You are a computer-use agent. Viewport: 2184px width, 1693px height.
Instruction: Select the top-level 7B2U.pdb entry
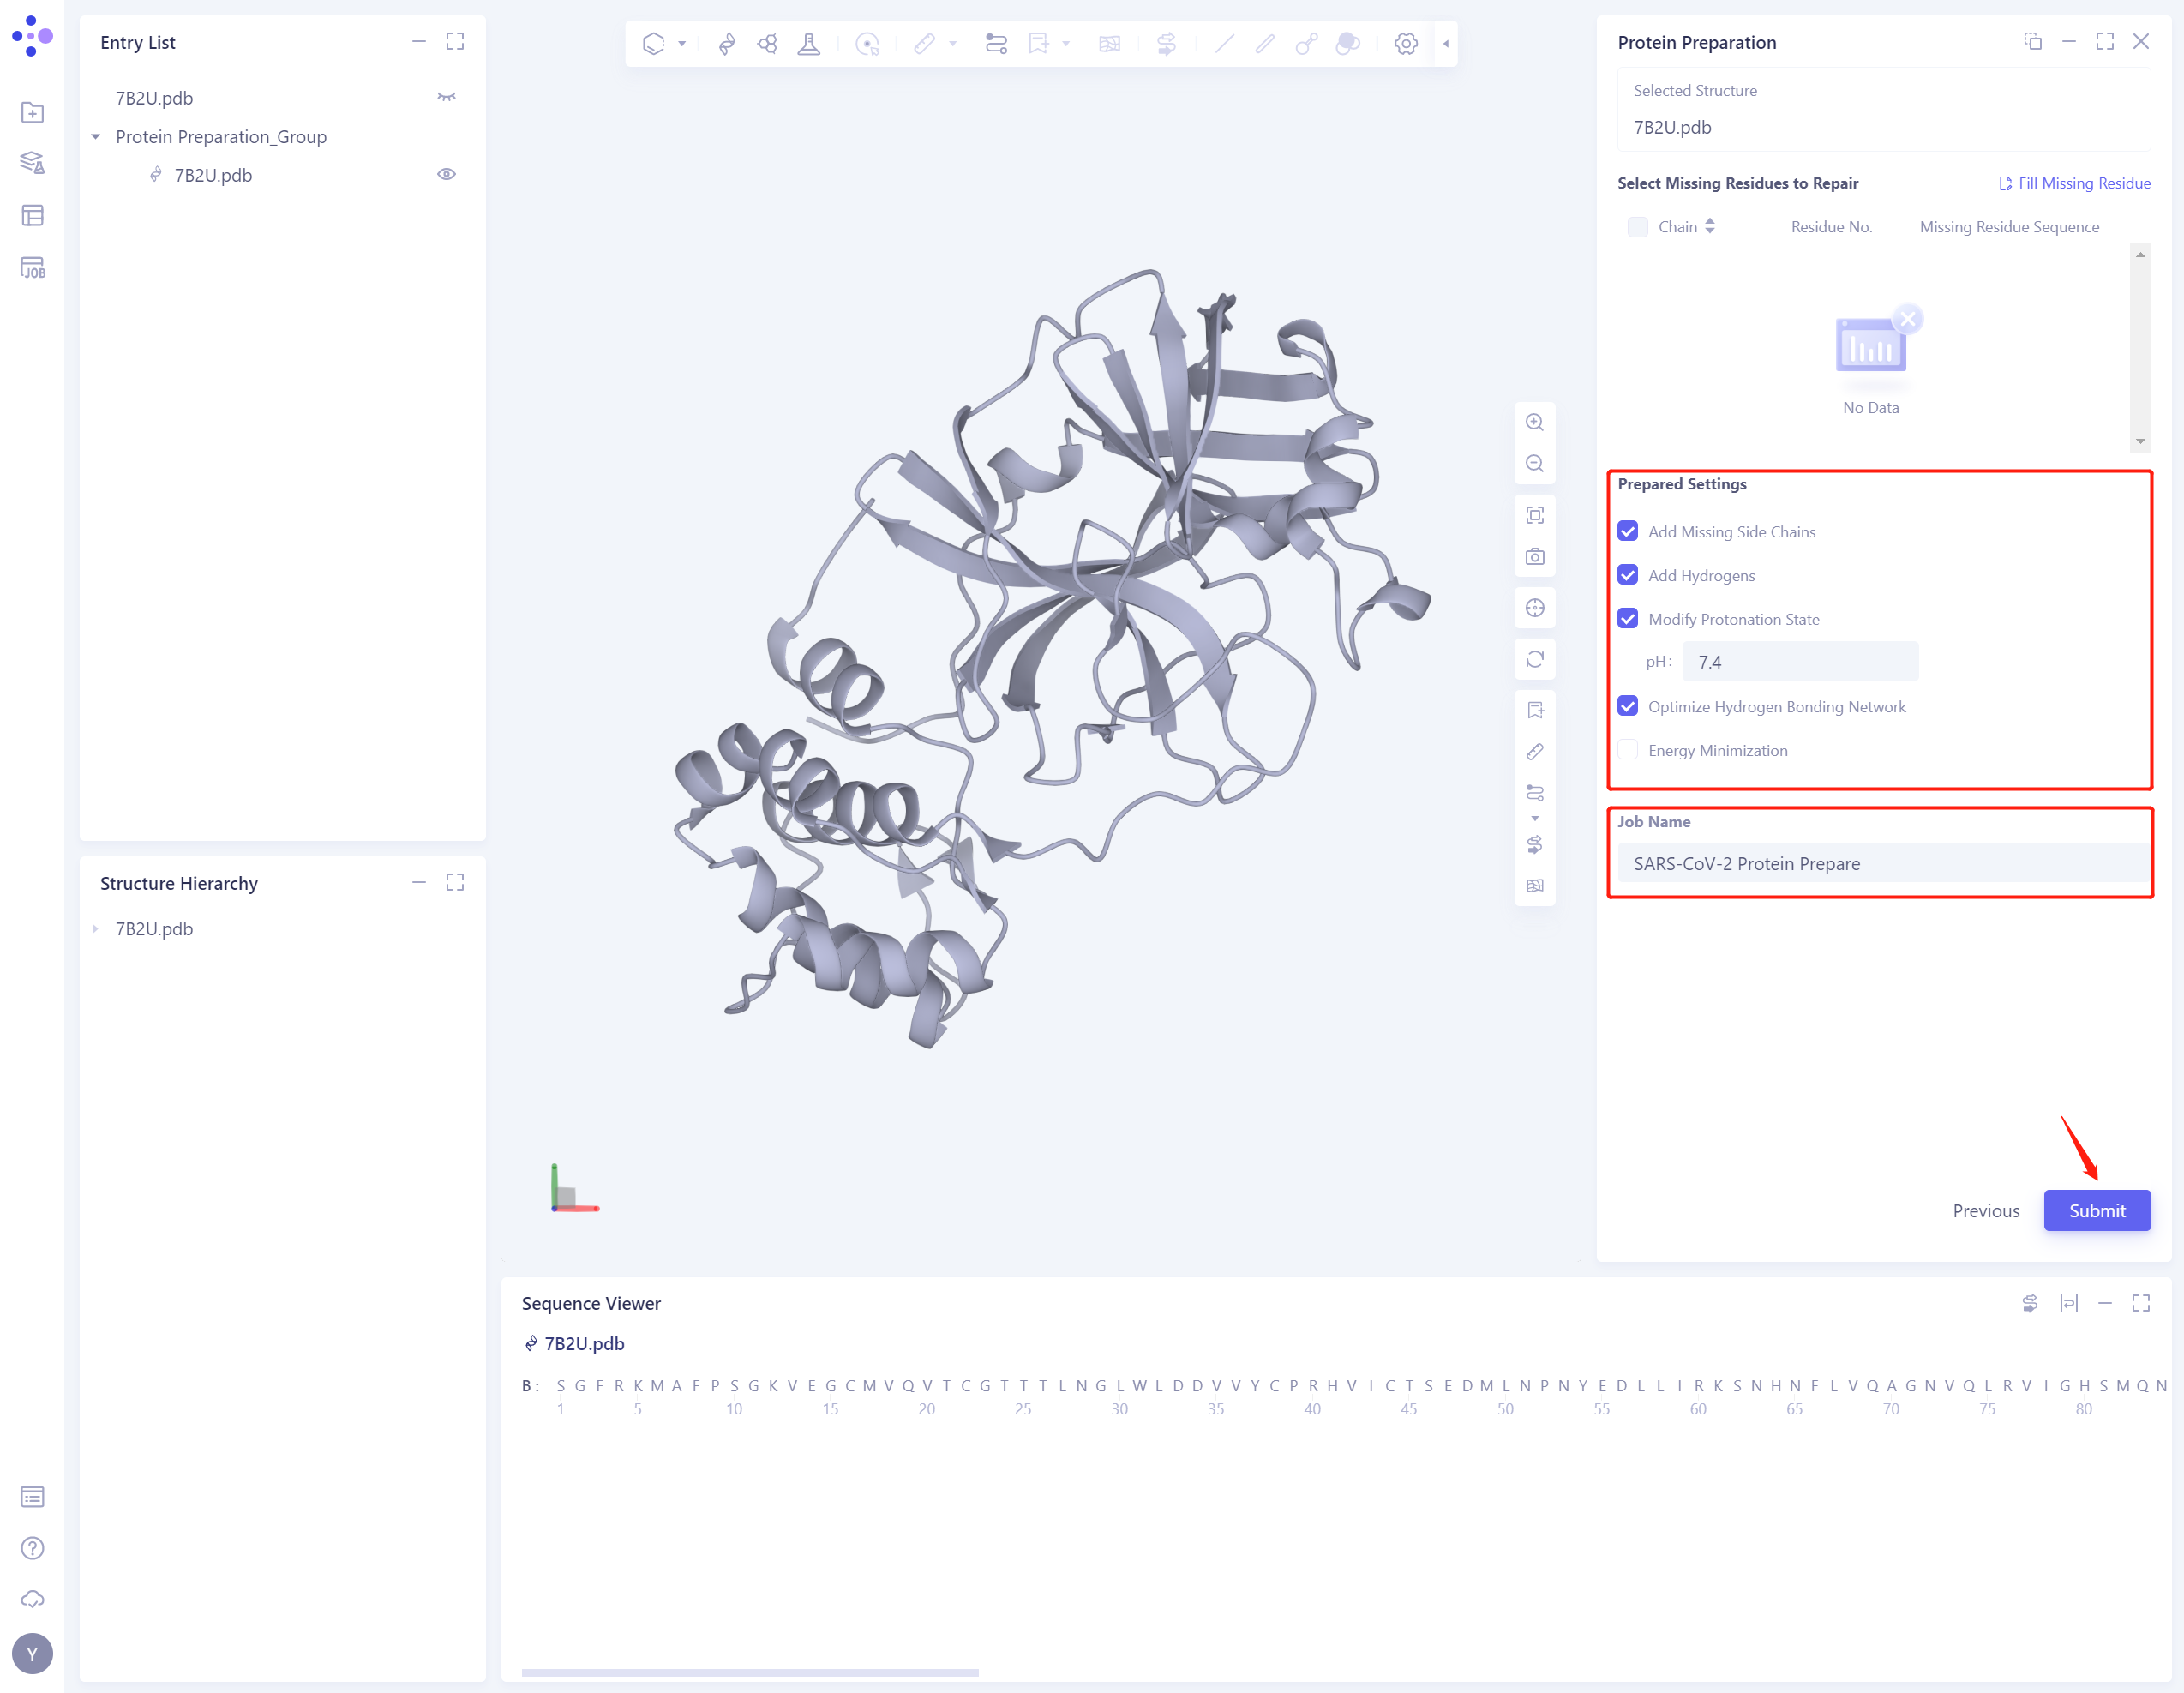point(154,98)
